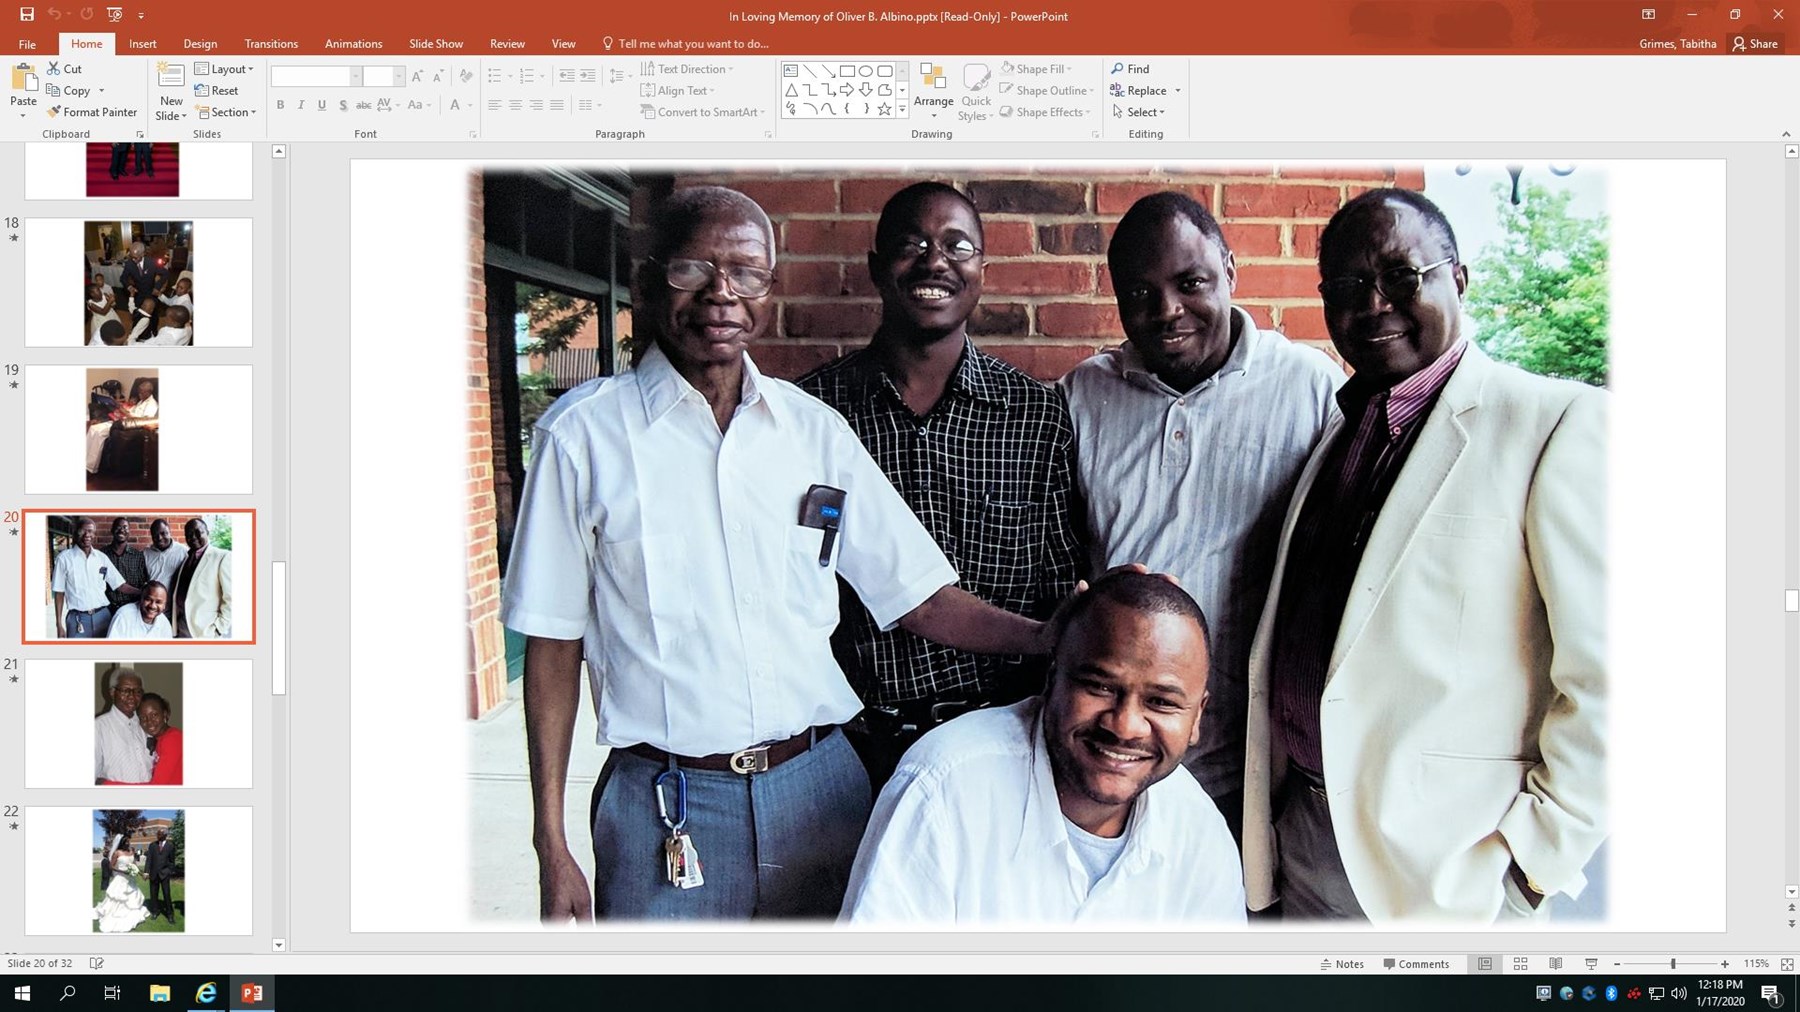Image resolution: width=1800 pixels, height=1012 pixels.
Task: Expand the Layout dropdown
Action: click(x=225, y=69)
